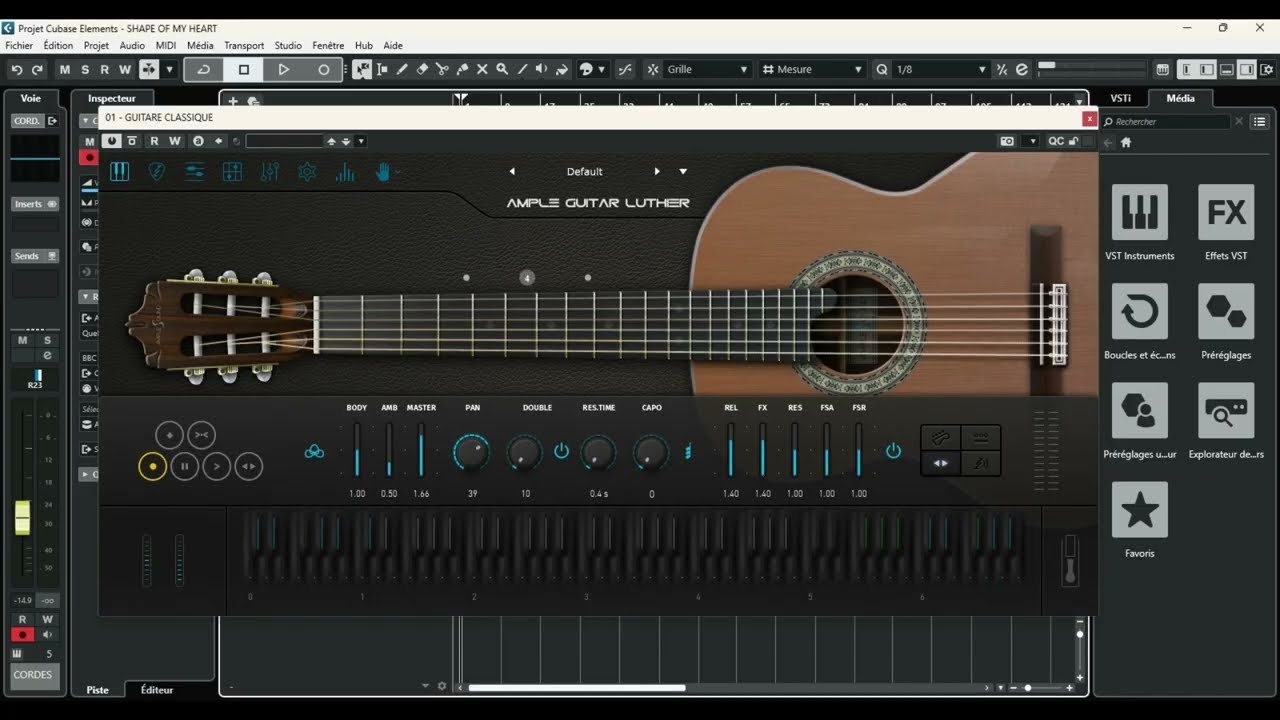Click the Inserts section header
1280x720 pixels.
[35, 204]
